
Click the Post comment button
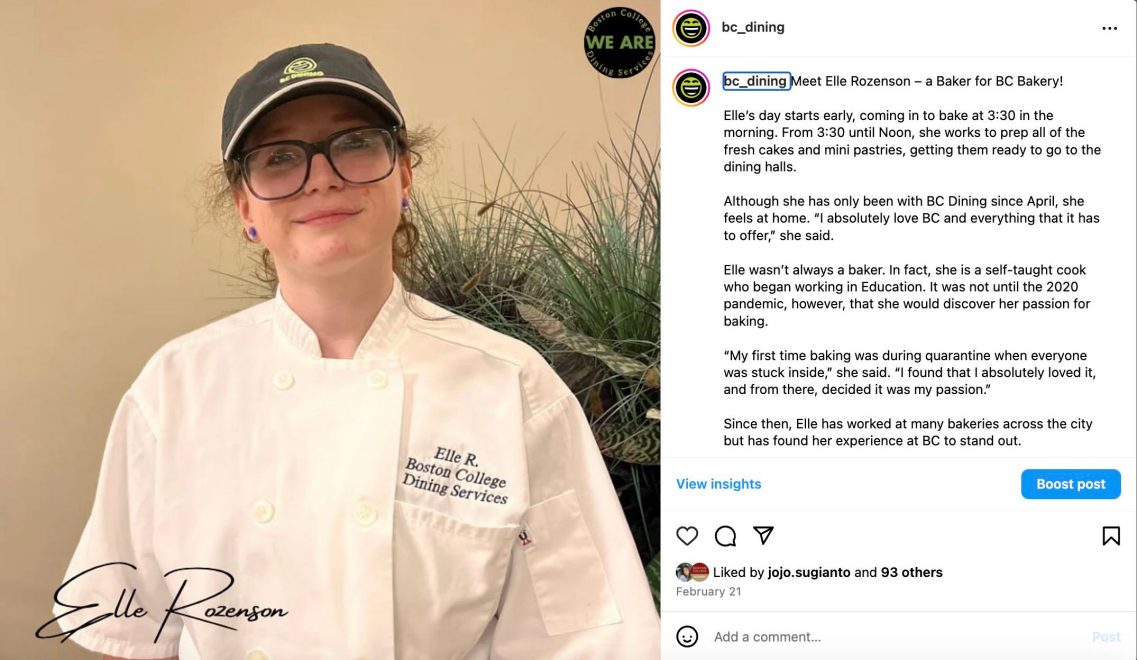tap(1106, 637)
